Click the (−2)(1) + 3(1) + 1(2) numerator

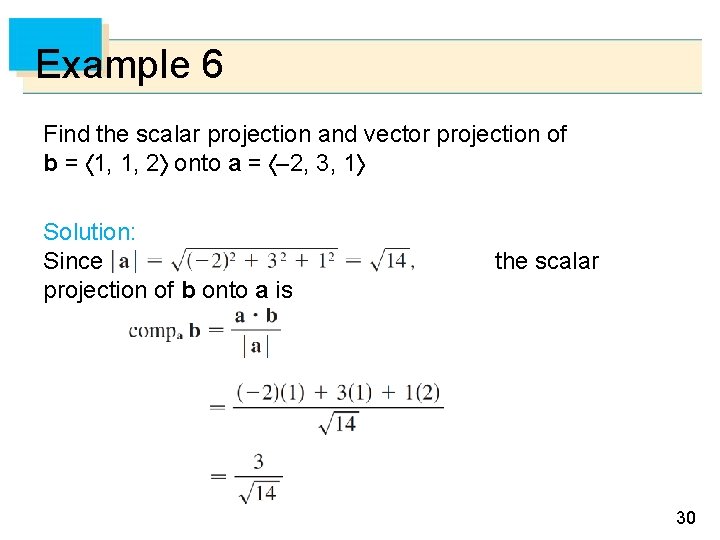pyautogui.click(x=339, y=392)
